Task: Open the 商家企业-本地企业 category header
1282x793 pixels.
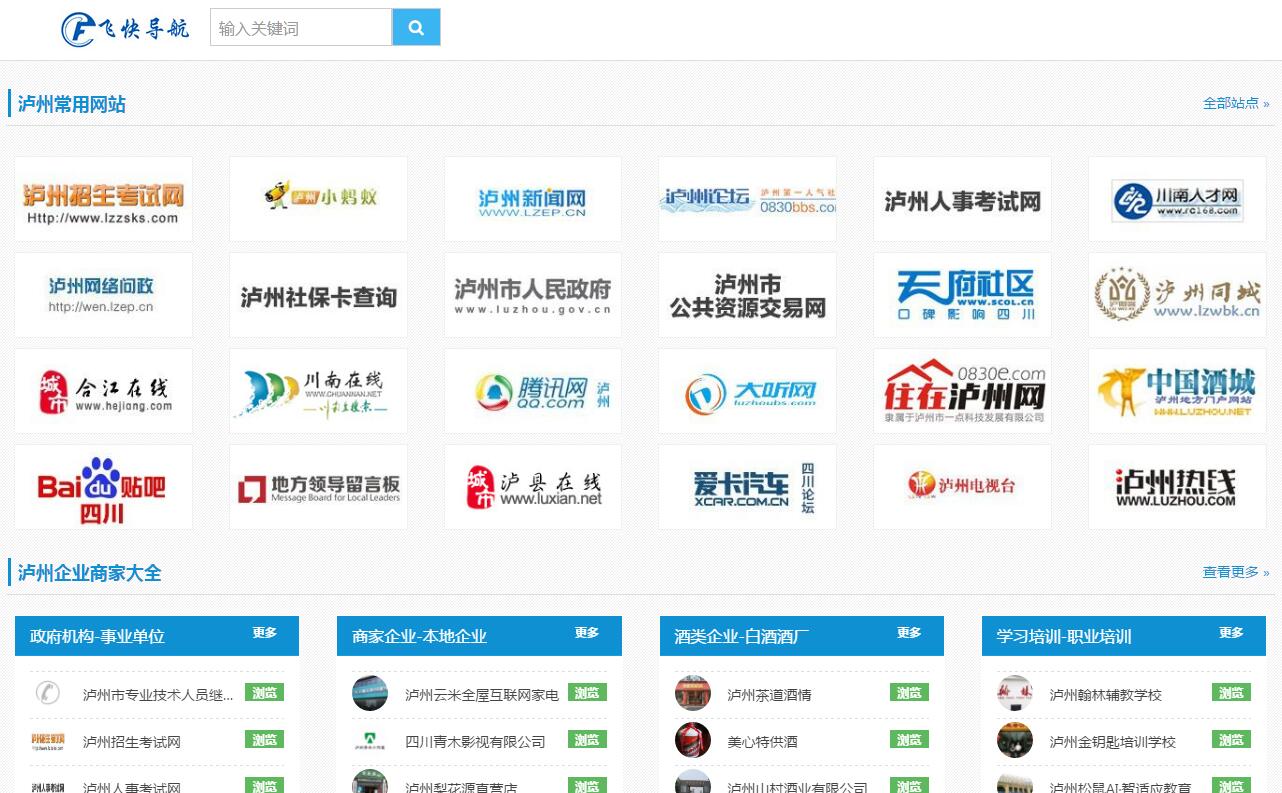Action: pyautogui.click(x=419, y=636)
